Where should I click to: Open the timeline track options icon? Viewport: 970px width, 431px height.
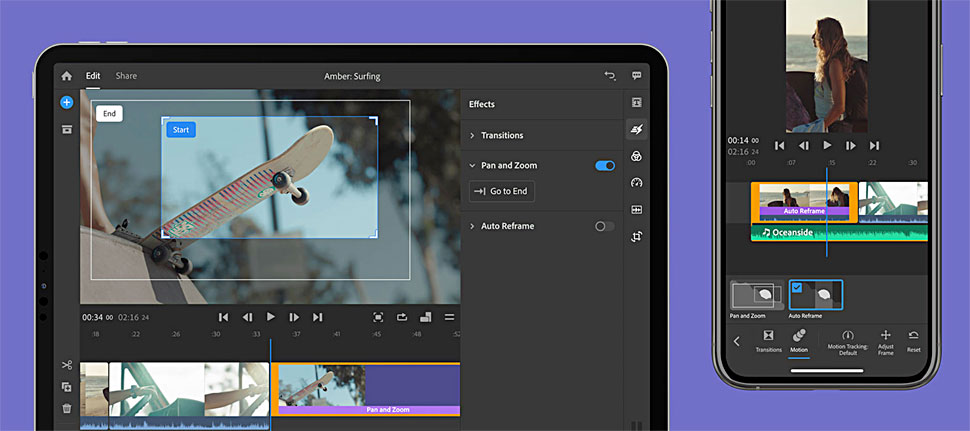tap(450, 317)
